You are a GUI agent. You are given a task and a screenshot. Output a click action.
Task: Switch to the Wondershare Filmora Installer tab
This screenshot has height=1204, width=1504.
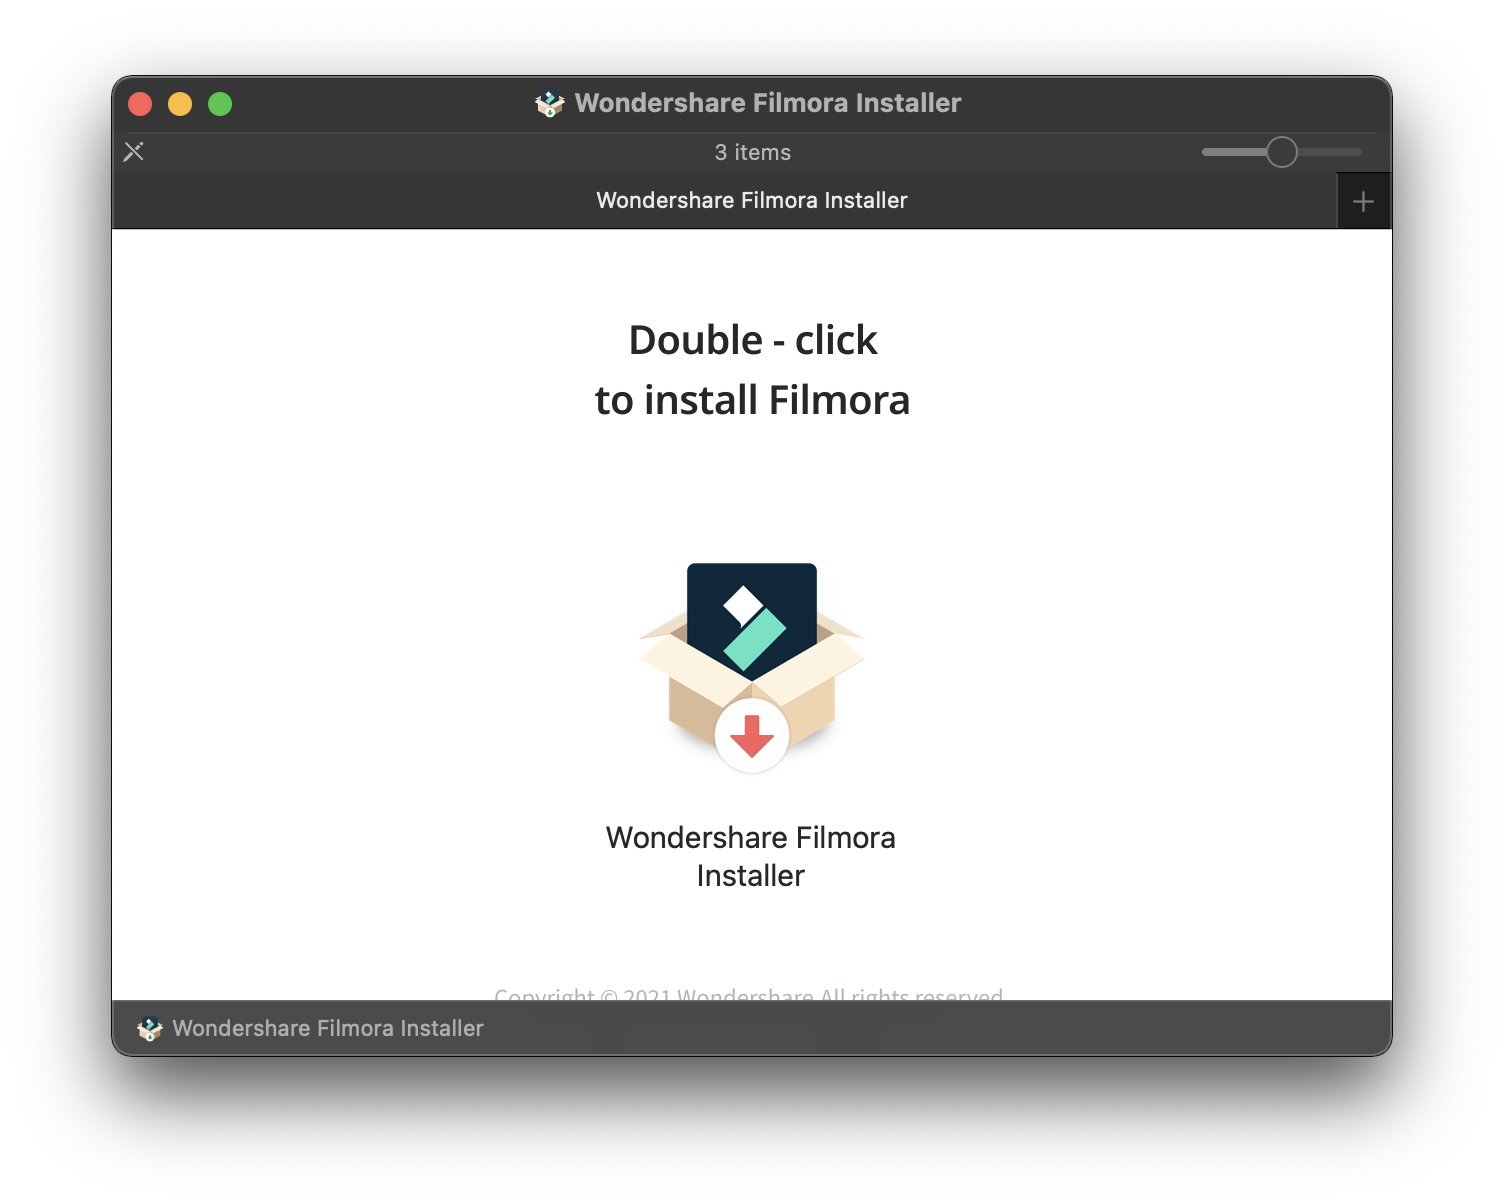point(752,200)
